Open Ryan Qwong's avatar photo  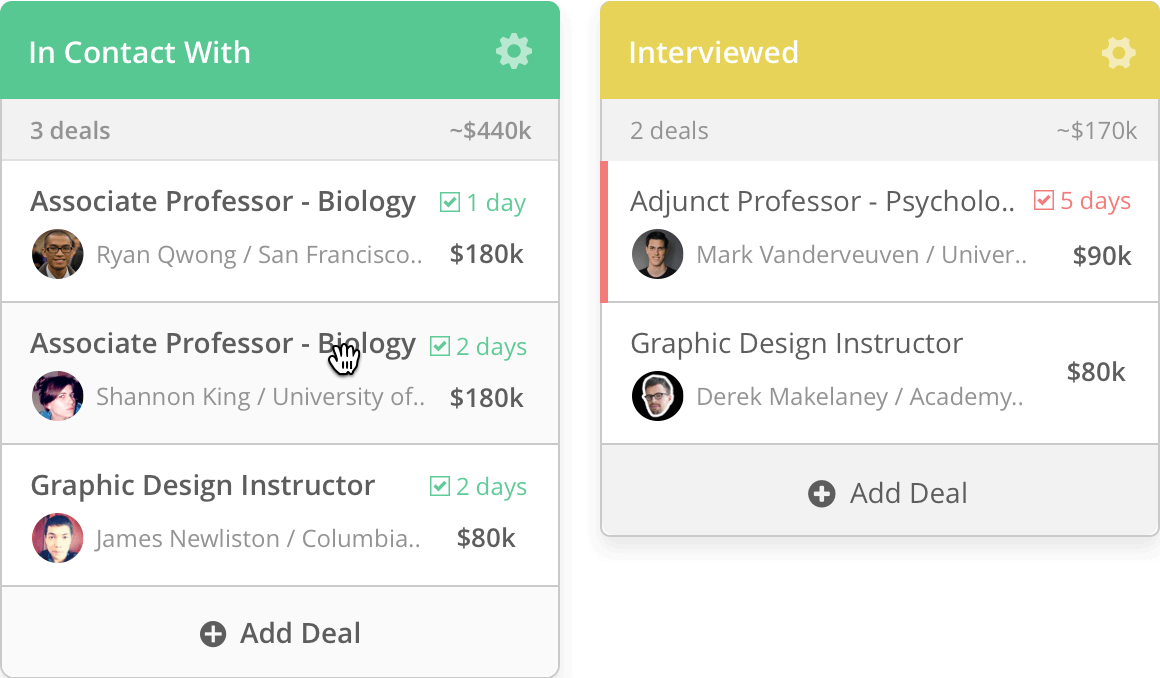click(58, 254)
